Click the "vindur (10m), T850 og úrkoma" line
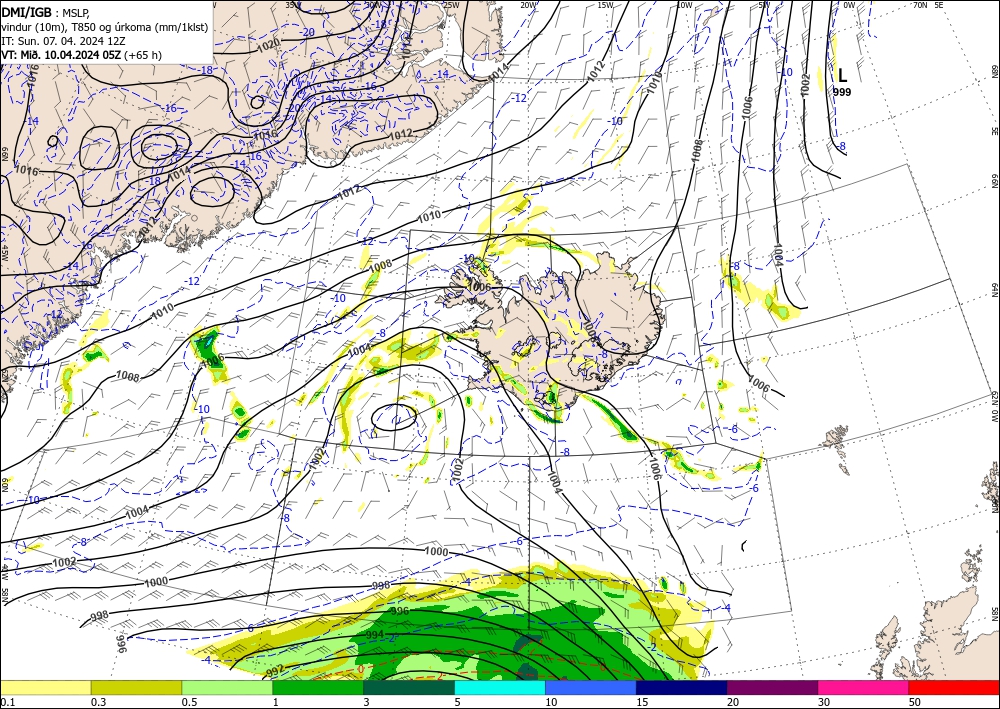The height and width of the screenshot is (709, 1000). tap(105, 27)
